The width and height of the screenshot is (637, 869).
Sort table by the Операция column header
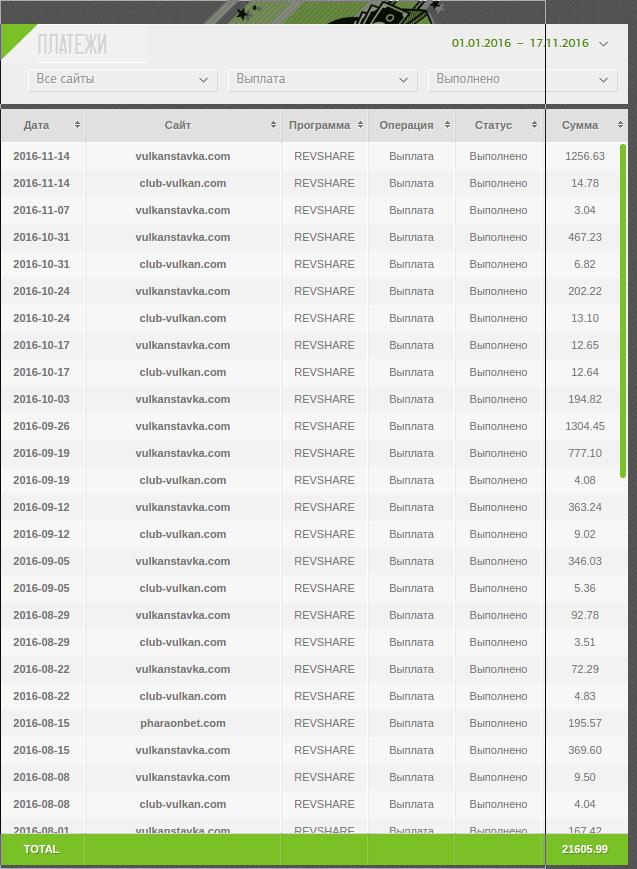pos(411,125)
